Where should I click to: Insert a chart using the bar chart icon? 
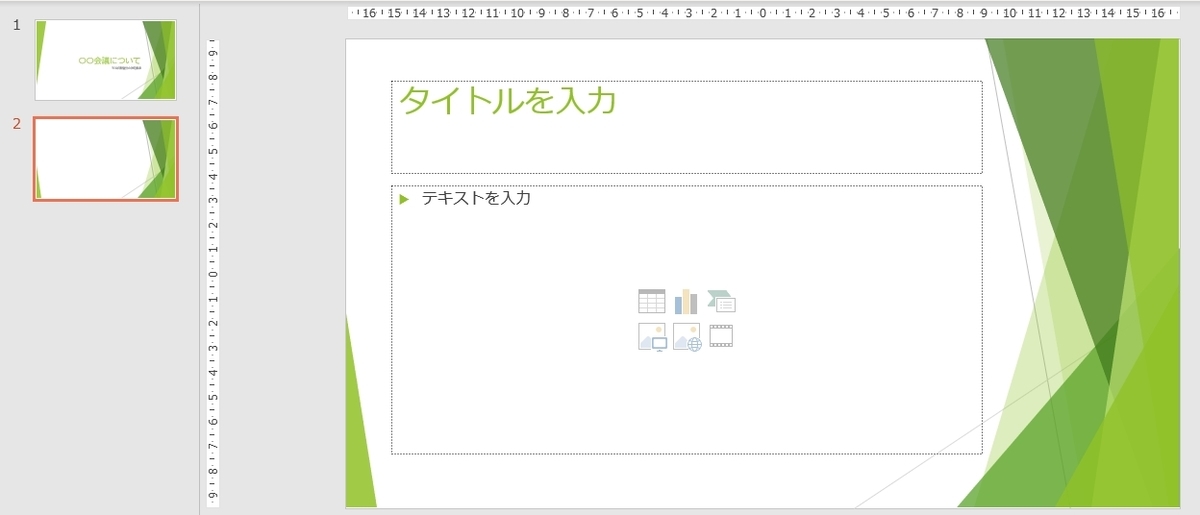pyautogui.click(x=686, y=301)
